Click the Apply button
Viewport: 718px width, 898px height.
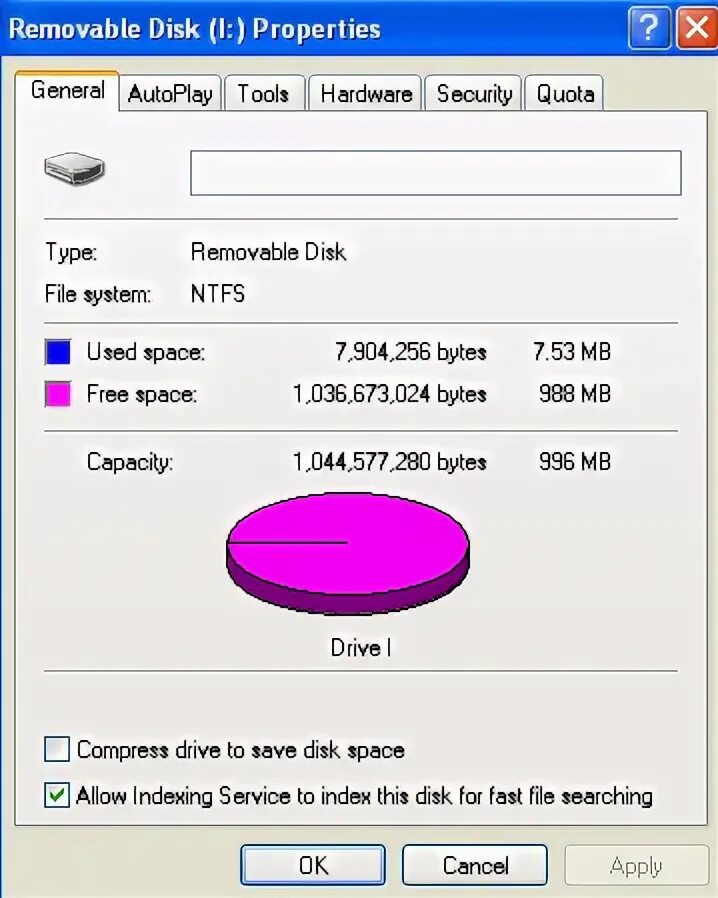(636, 865)
